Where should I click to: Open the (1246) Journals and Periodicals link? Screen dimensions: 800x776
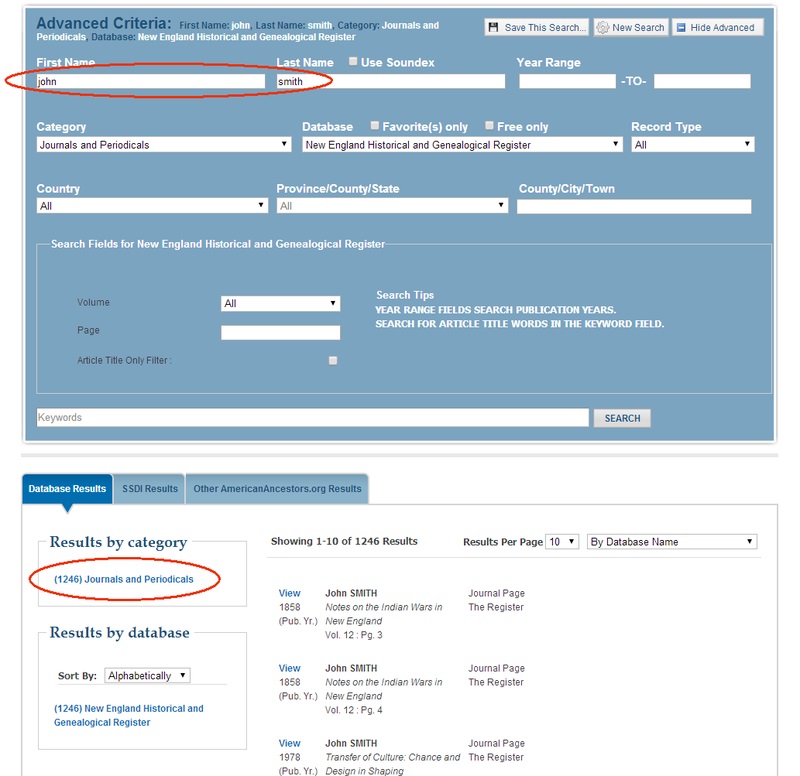tap(124, 579)
